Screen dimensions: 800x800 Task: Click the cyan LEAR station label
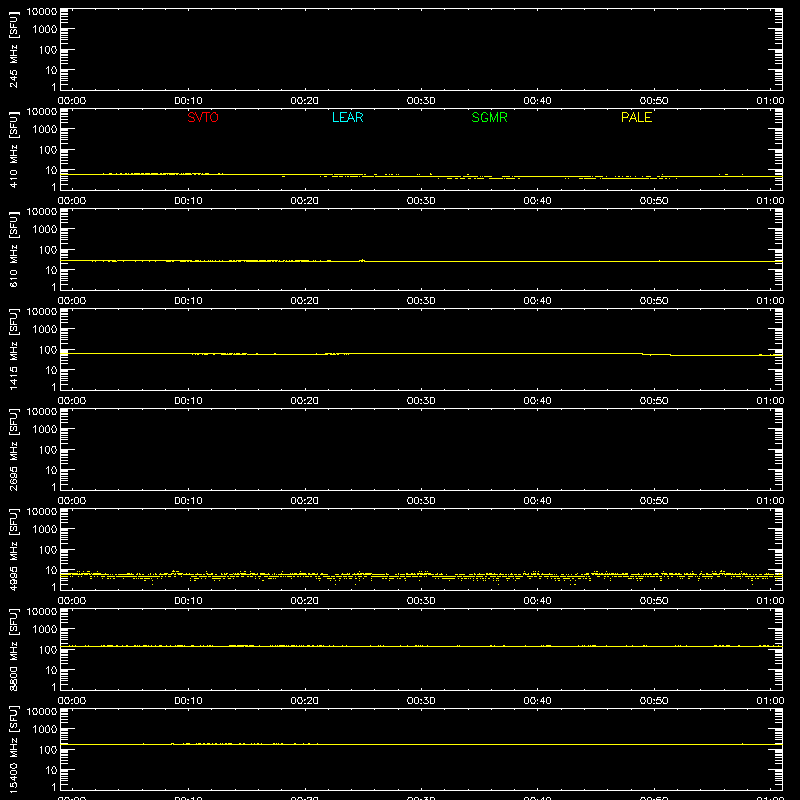[x=347, y=117]
